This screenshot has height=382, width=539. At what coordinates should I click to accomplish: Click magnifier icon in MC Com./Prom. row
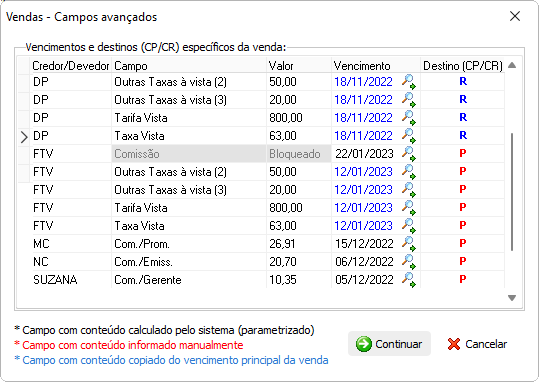409,244
